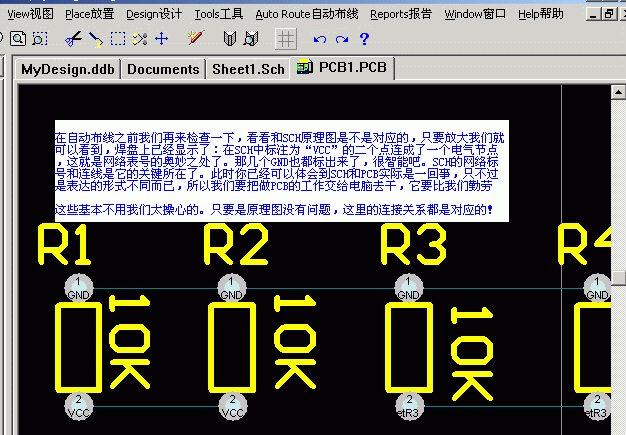Click the dashed rectangle select-area tool
Screen dimensions: 626x435
117,38
